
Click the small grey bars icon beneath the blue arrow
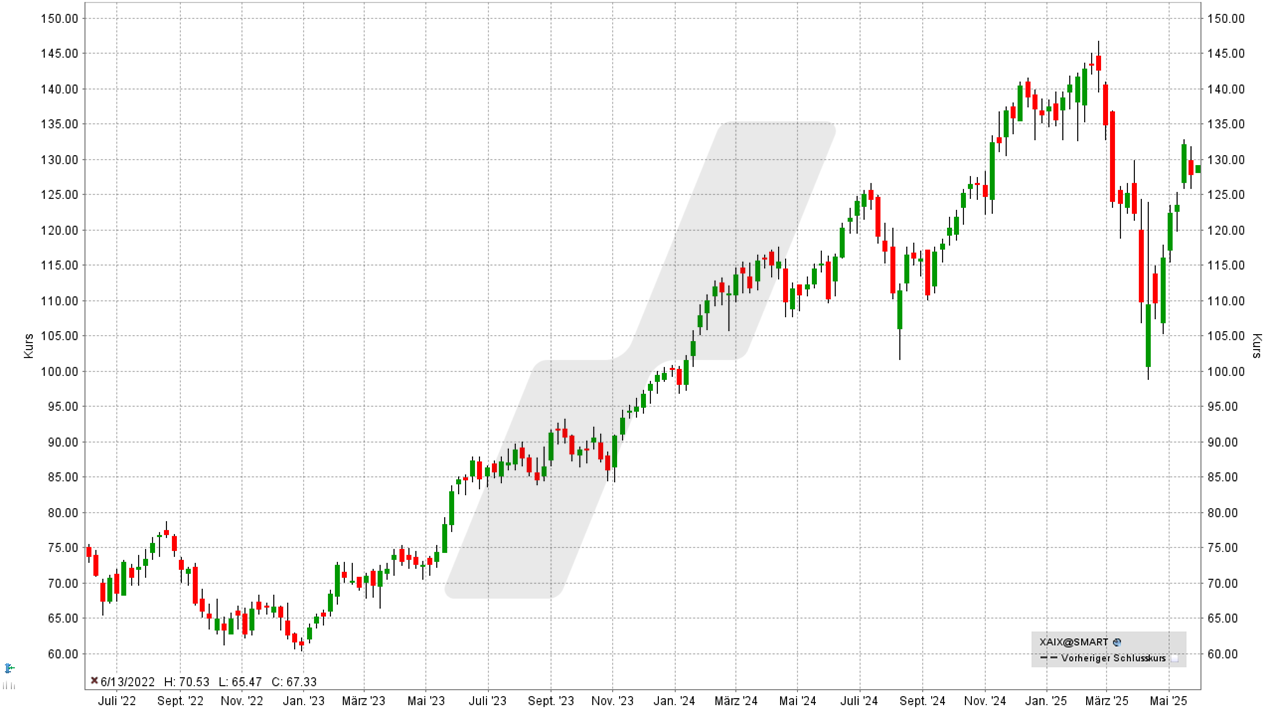click(9, 686)
